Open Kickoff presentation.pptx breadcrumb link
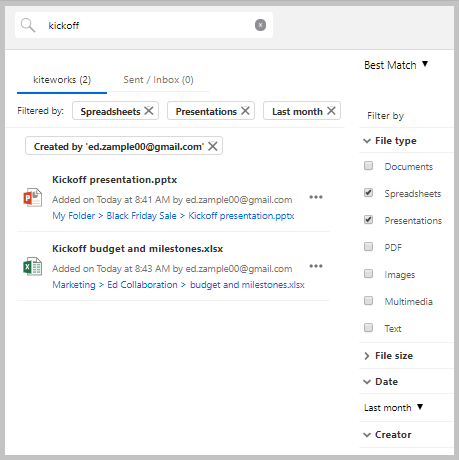This screenshot has height=460, width=460. (241, 216)
